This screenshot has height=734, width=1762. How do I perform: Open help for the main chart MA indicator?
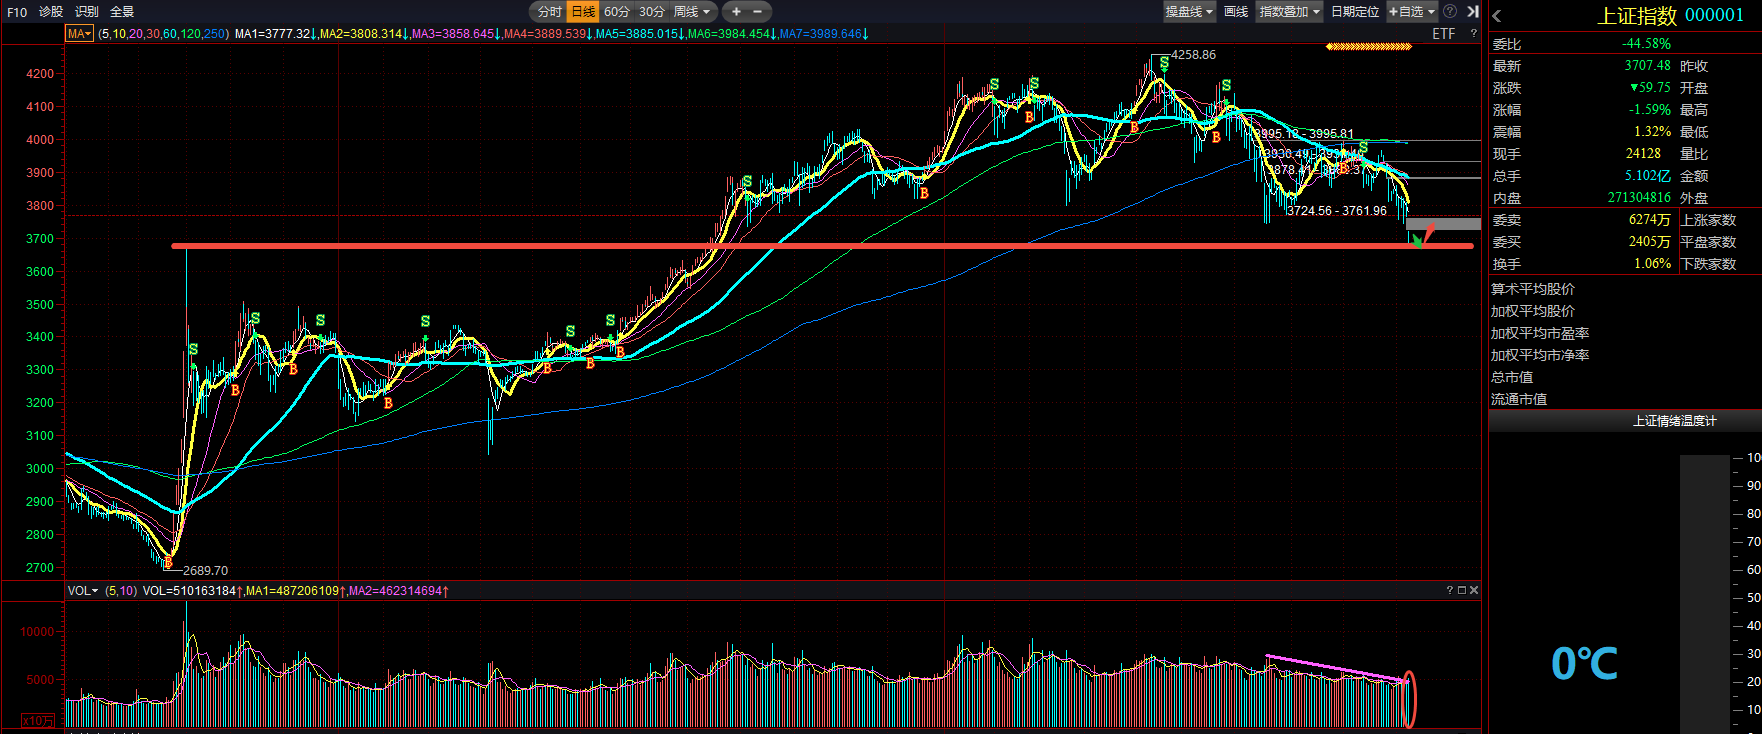(1473, 34)
